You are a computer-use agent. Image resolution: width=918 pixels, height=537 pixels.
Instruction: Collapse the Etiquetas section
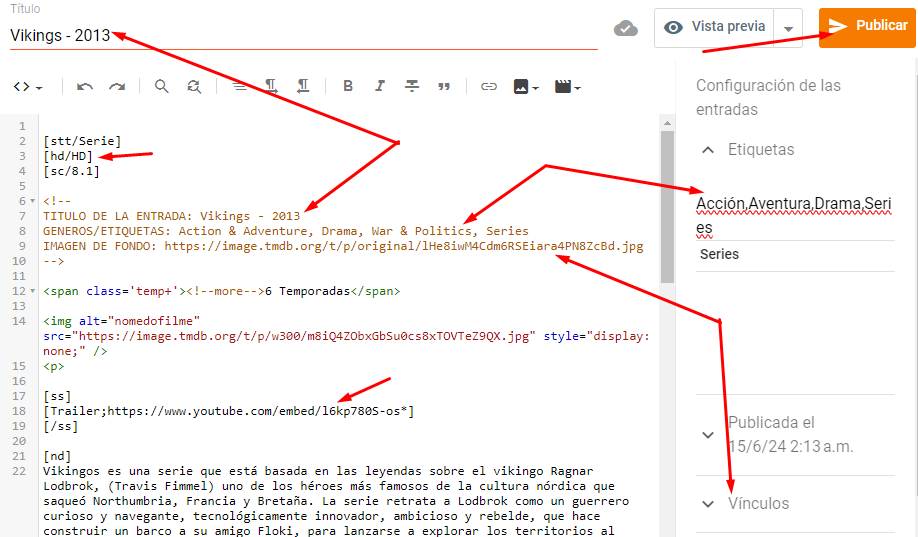(x=708, y=150)
